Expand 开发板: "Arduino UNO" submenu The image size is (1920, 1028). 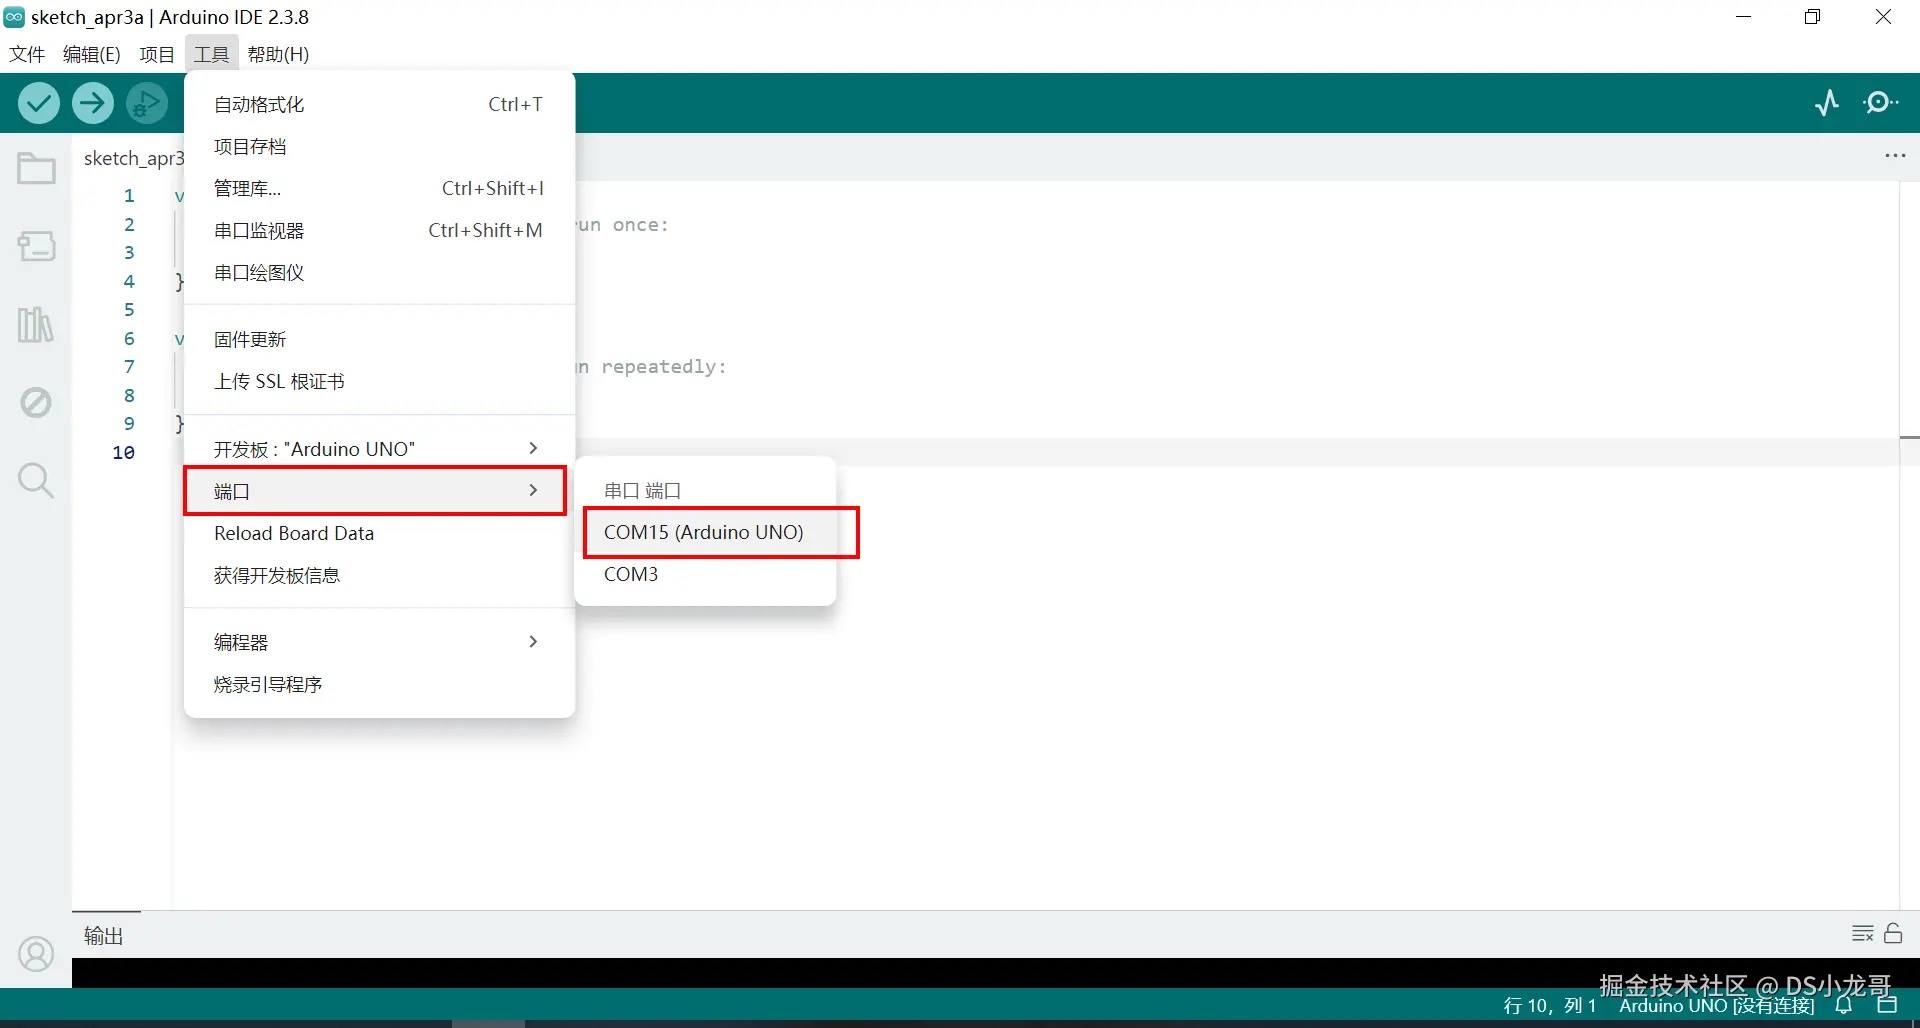[379, 449]
